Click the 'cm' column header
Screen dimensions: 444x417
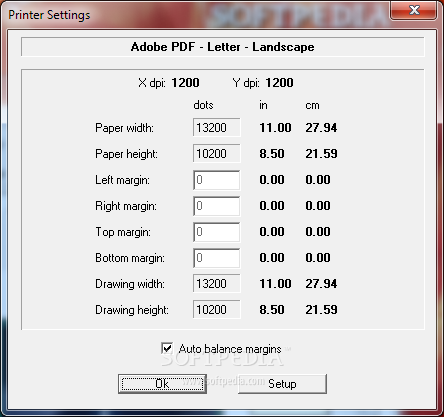tap(312, 106)
